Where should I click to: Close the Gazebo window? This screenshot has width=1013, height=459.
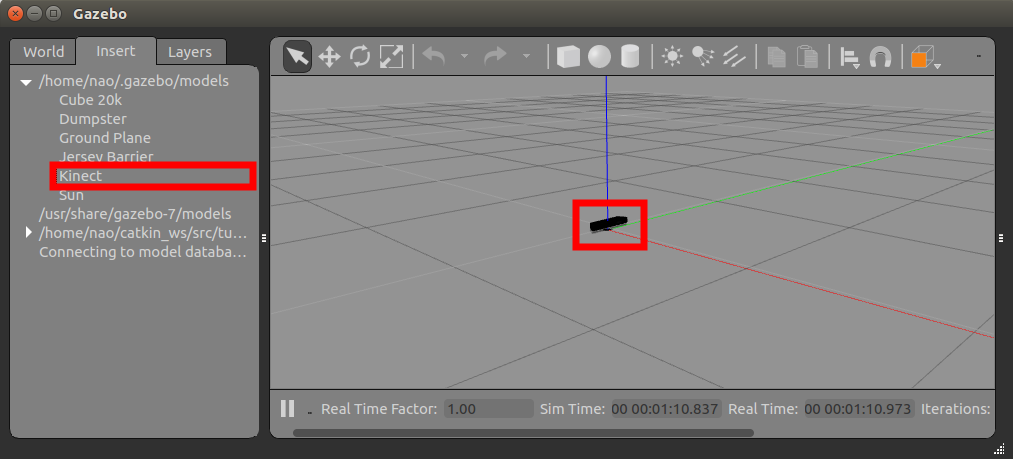pos(16,13)
